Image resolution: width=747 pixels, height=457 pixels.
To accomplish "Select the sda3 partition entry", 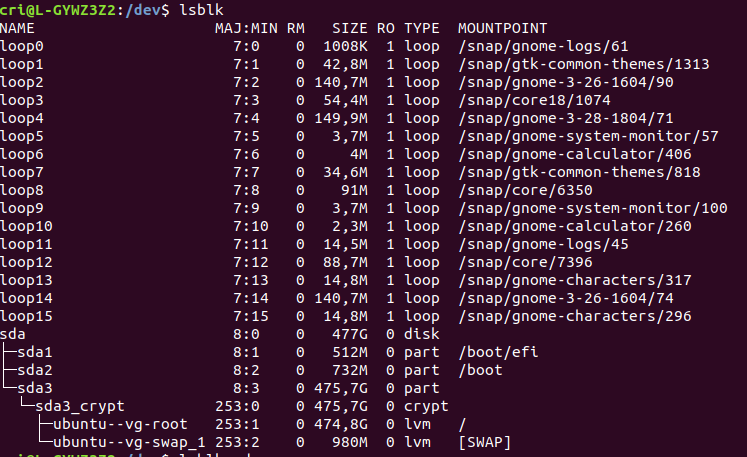I will [x=36, y=388].
